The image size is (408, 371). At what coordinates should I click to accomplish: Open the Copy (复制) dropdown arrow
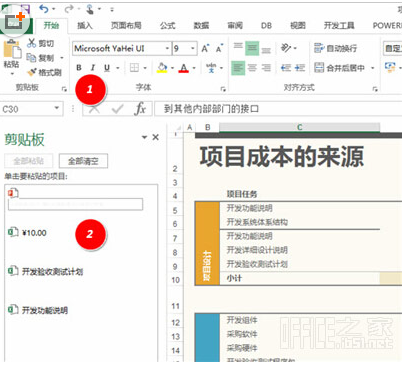click(62, 58)
